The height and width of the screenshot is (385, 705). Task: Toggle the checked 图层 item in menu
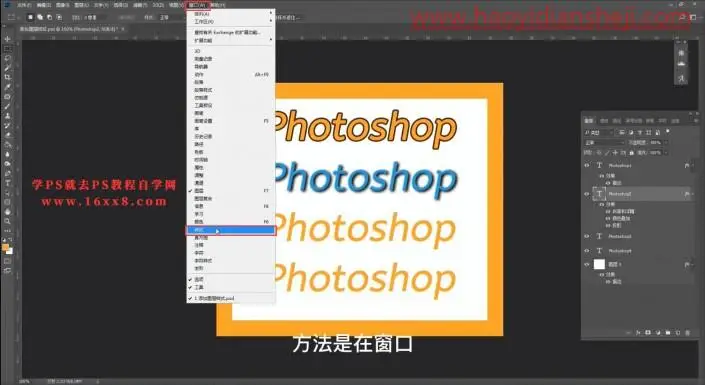[x=231, y=191]
